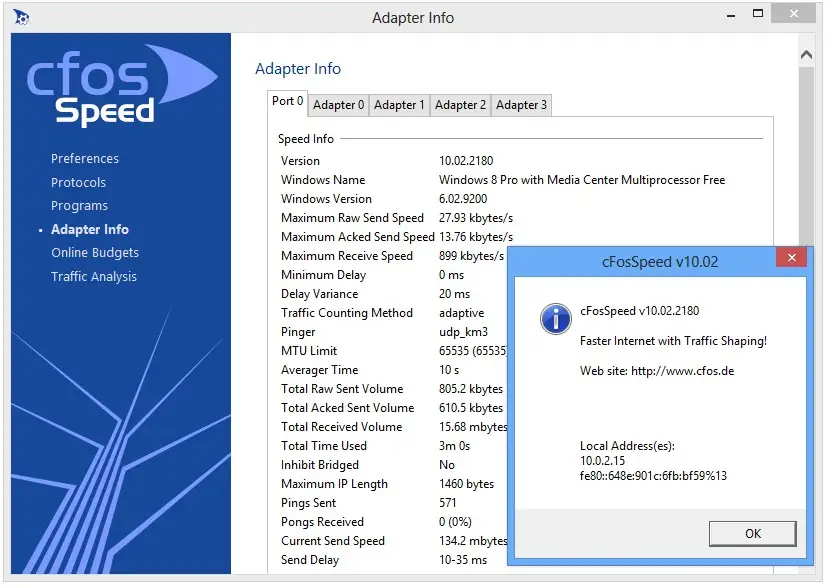Image resolution: width=827 pixels, height=588 pixels.
Task: Click the value 13.76 kbytes/s
Action: tap(476, 237)
